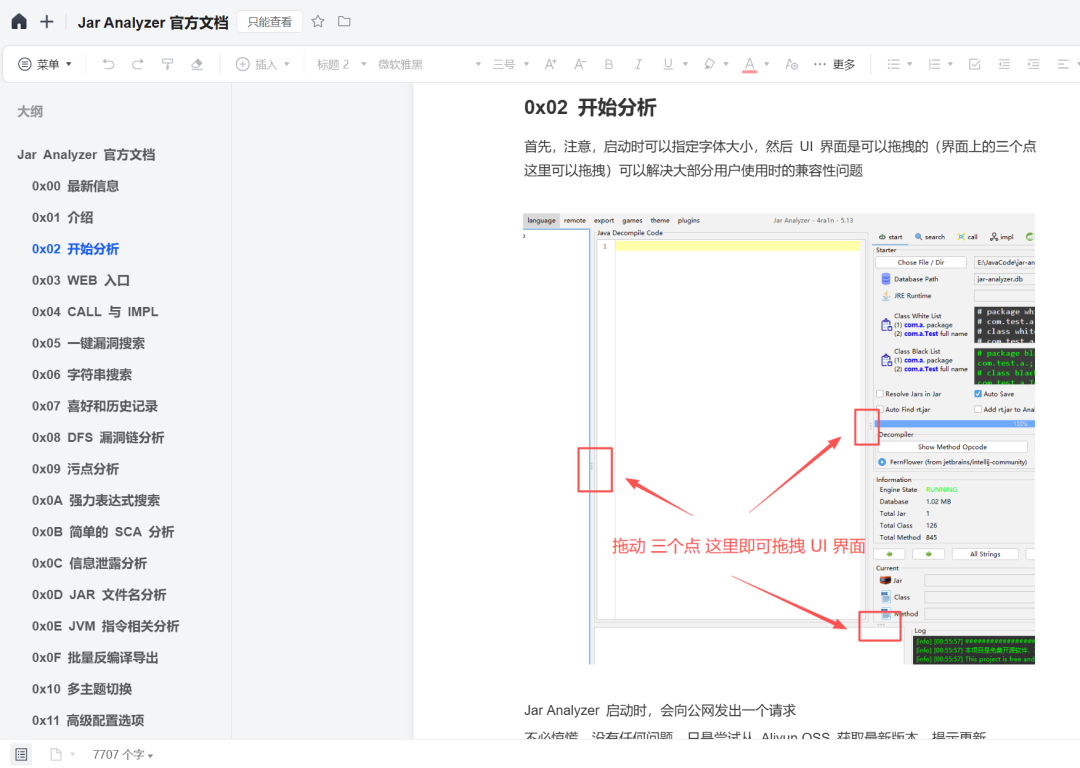Jump to 0x00 最新信息 section
This screenshot has height=768, width=1080.
[x=75, y=186]
